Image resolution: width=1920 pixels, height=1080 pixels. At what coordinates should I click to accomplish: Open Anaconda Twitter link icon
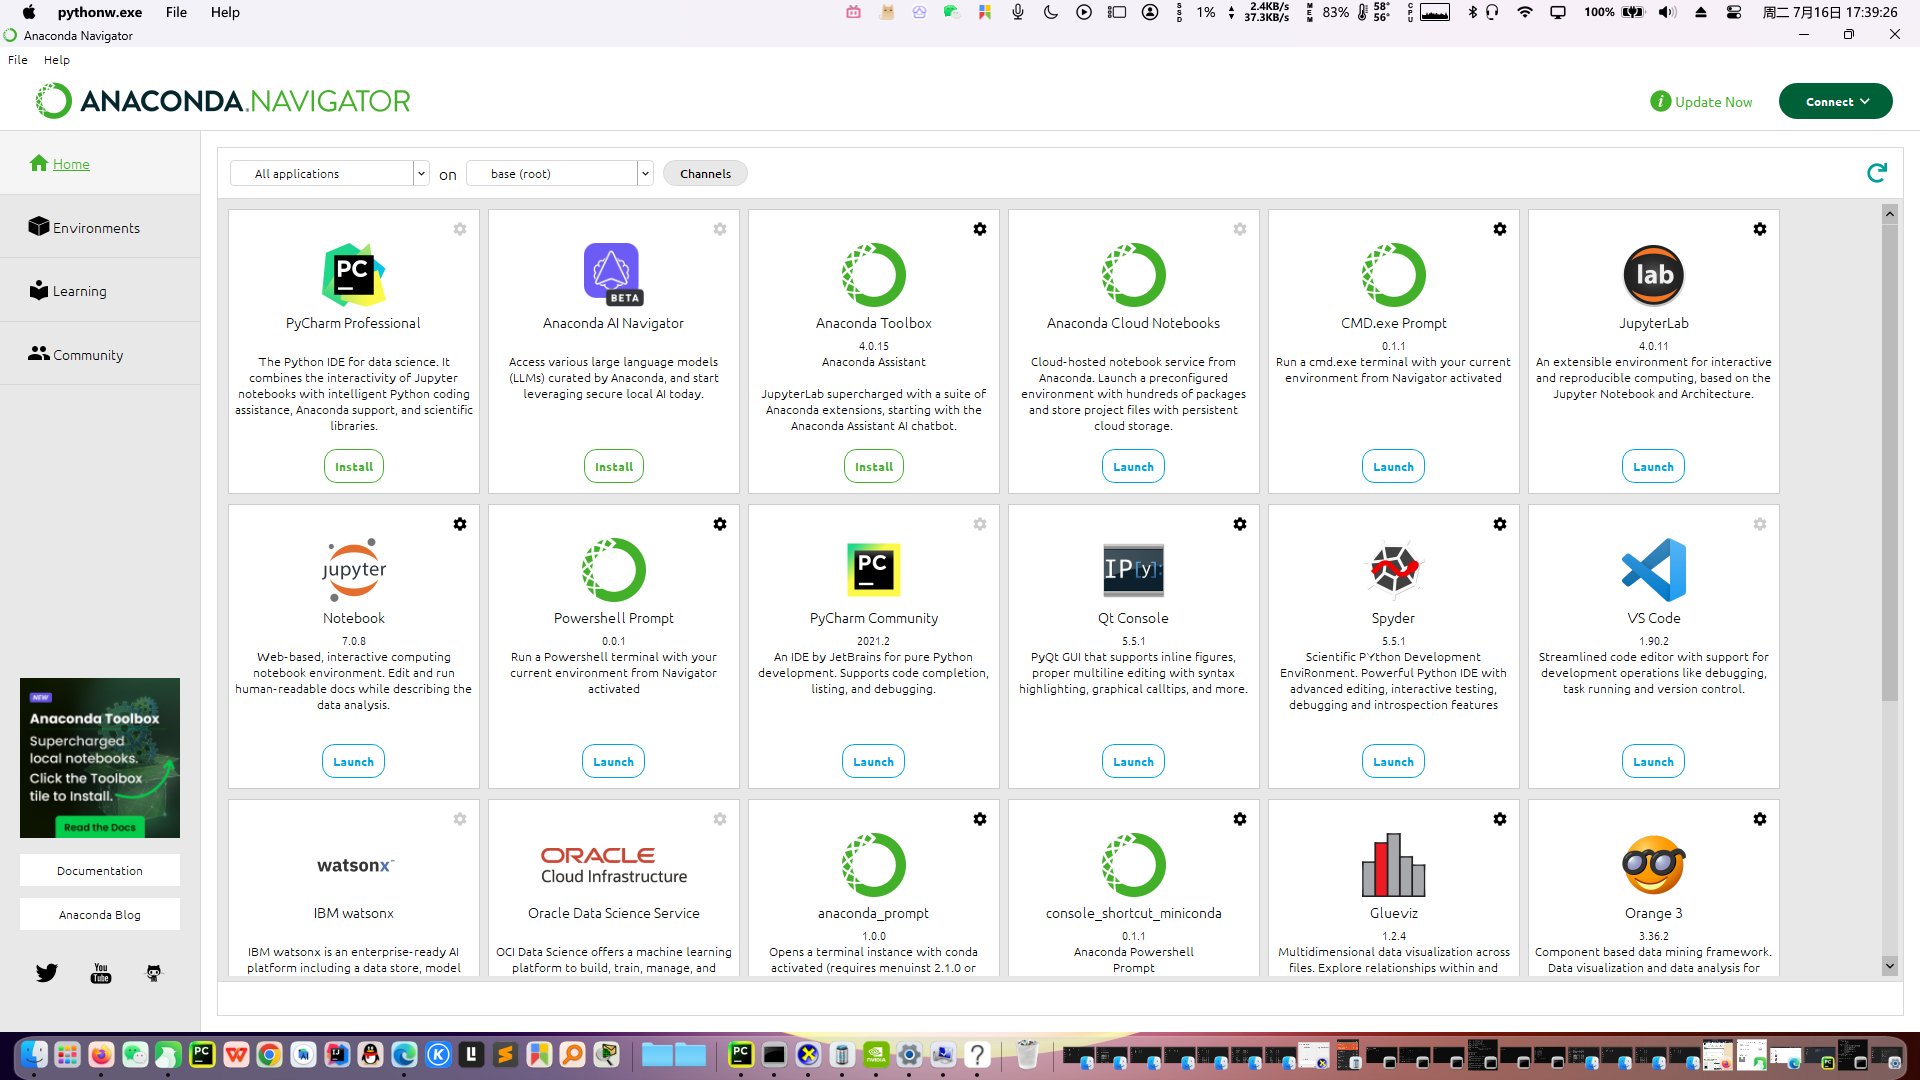[x=47, y=973]
